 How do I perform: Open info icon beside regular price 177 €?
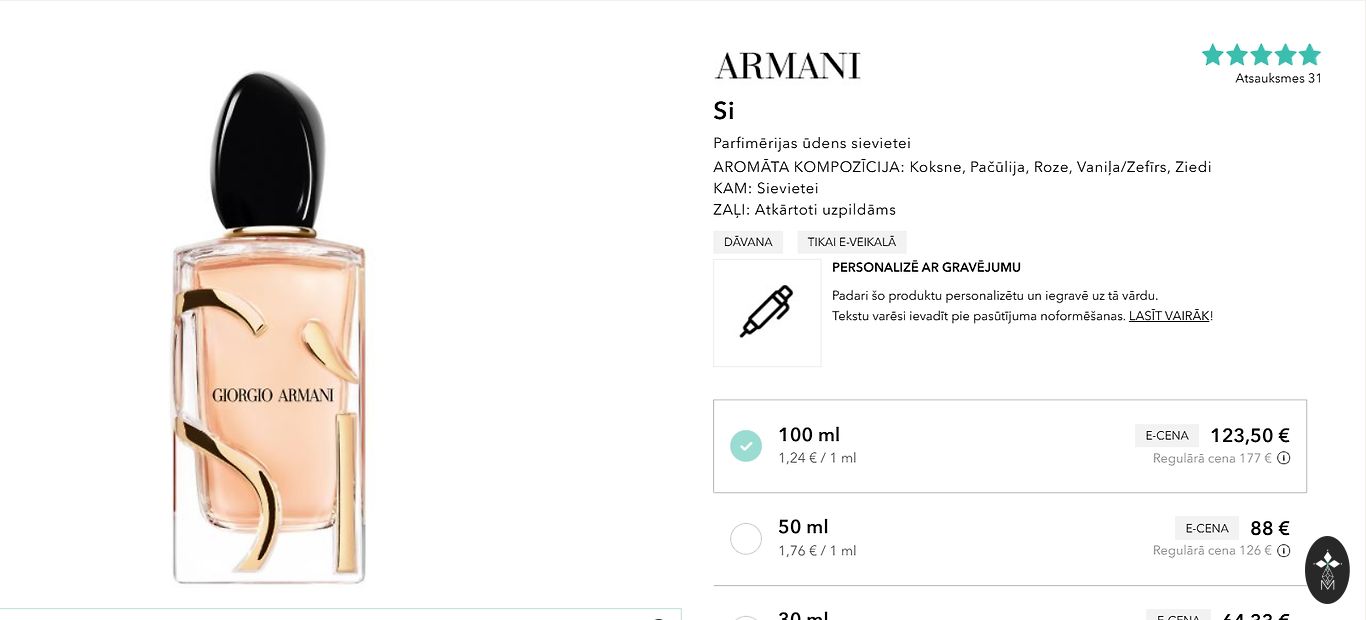click(x=1284, y=458)
